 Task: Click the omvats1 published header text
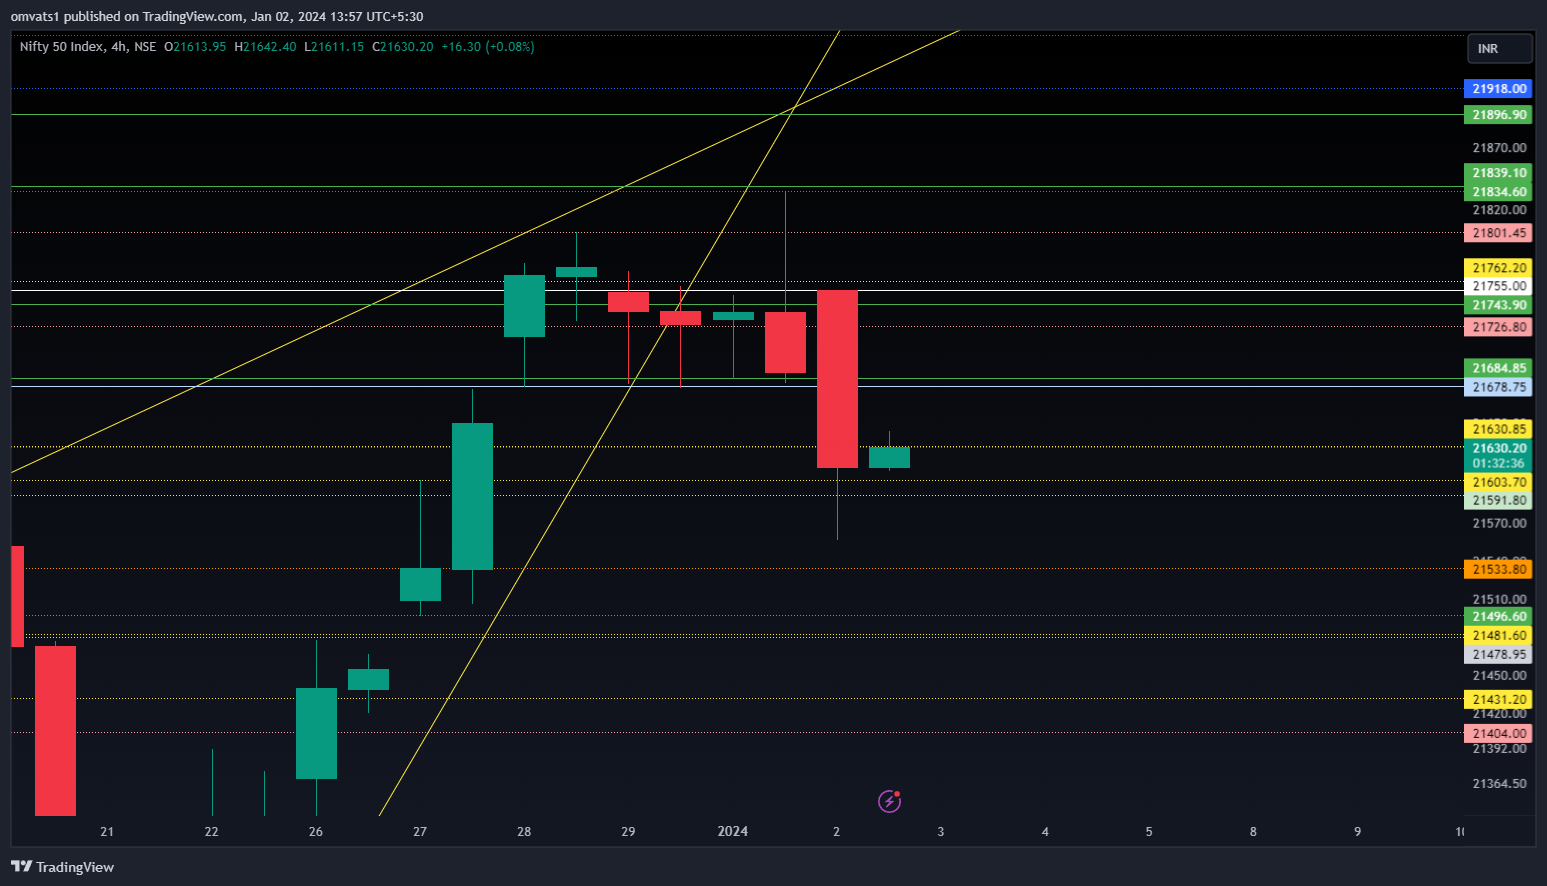tap(217, 16)
